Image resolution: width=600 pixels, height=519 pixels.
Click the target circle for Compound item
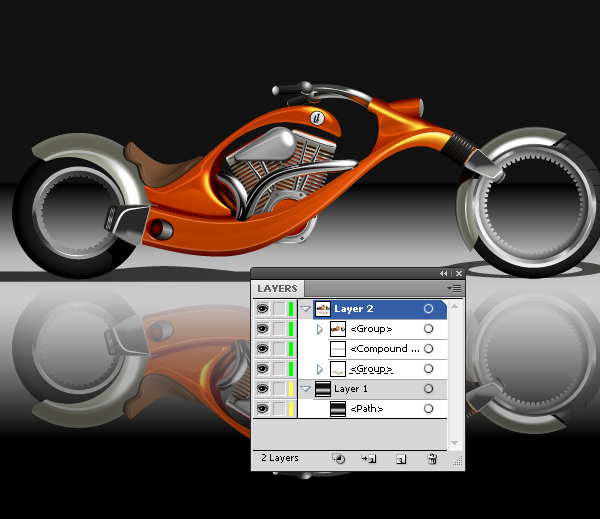point(429,349)
